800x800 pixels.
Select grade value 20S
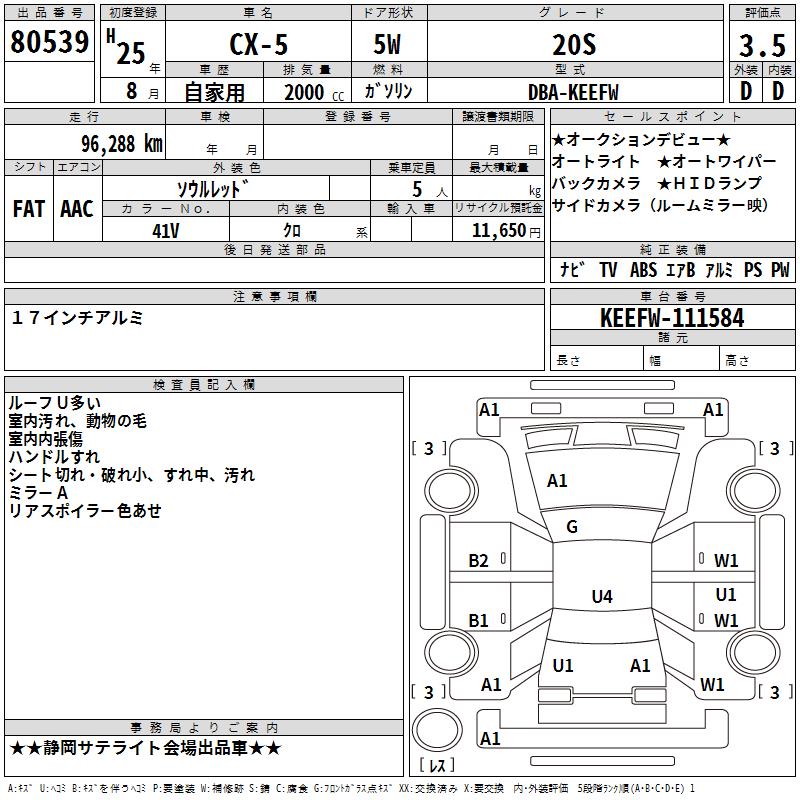click(574, 45)
